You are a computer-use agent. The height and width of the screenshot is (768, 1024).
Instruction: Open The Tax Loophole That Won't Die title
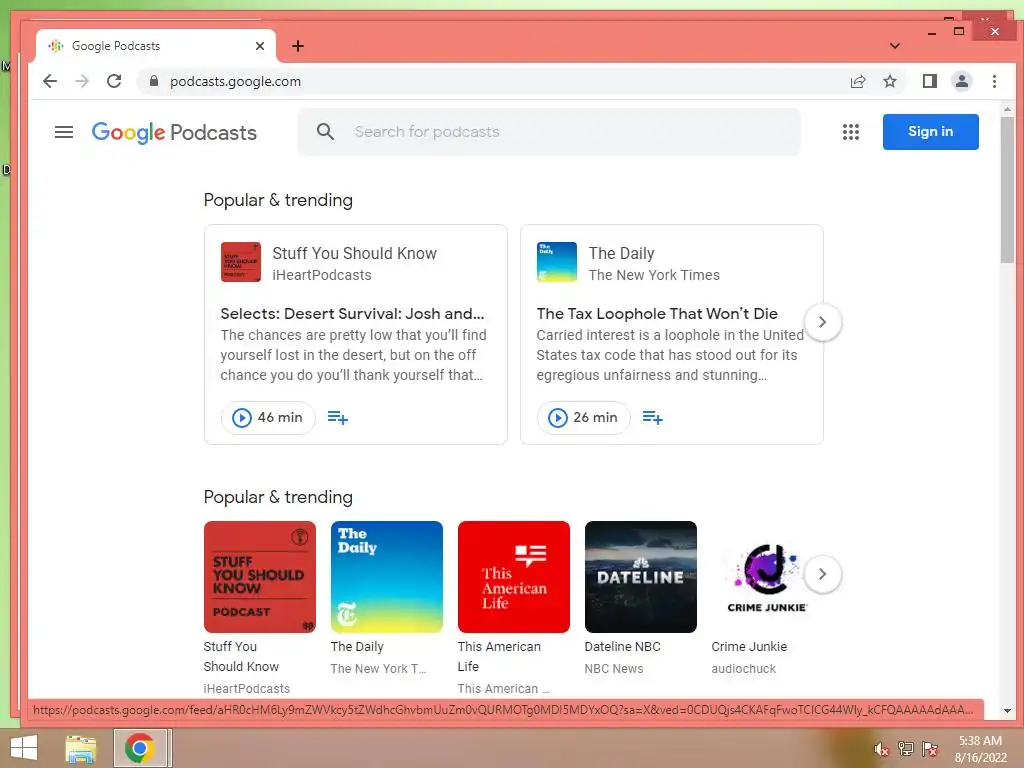tap(657, 313)
